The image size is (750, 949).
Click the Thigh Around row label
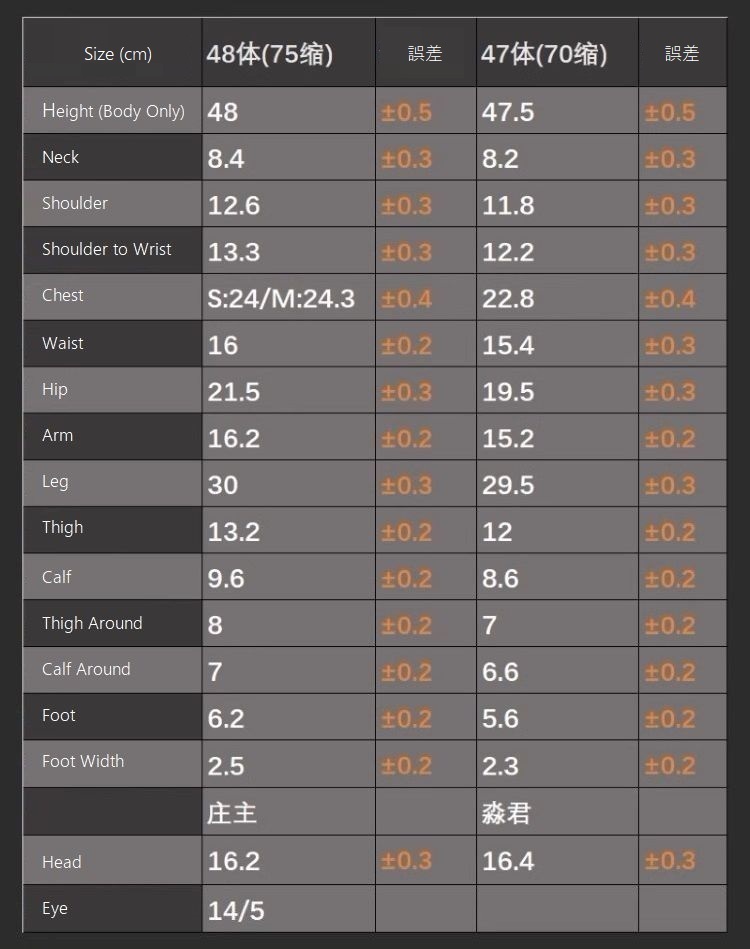click(92, 623)
